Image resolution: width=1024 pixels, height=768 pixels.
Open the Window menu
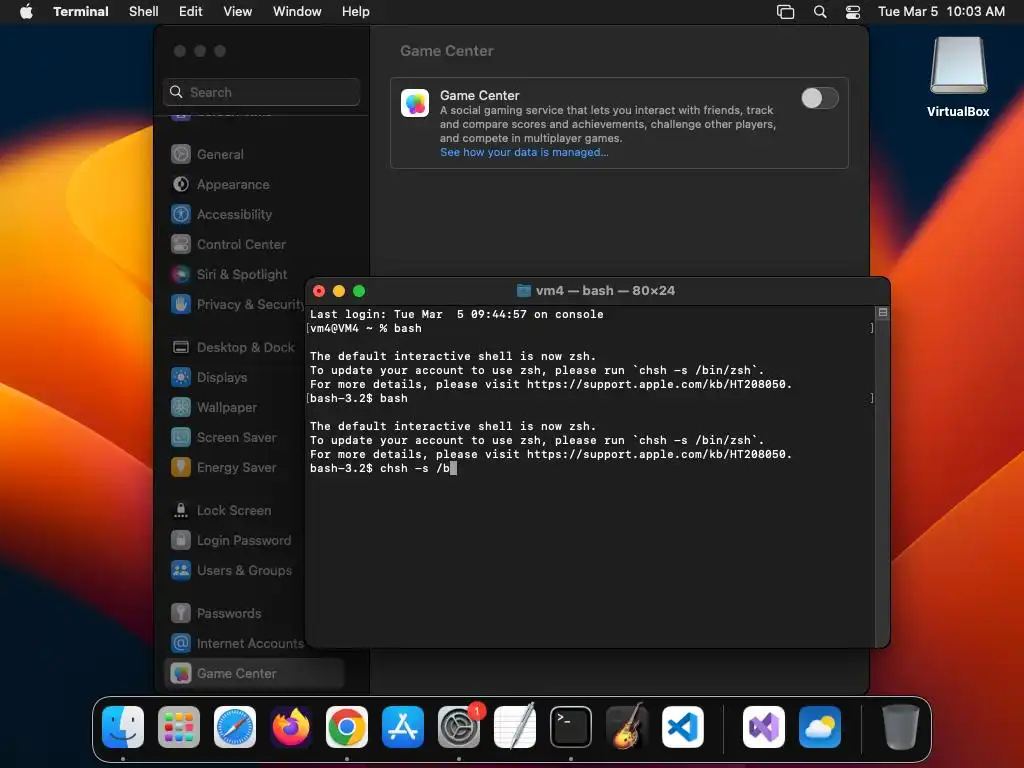point(297,11)
